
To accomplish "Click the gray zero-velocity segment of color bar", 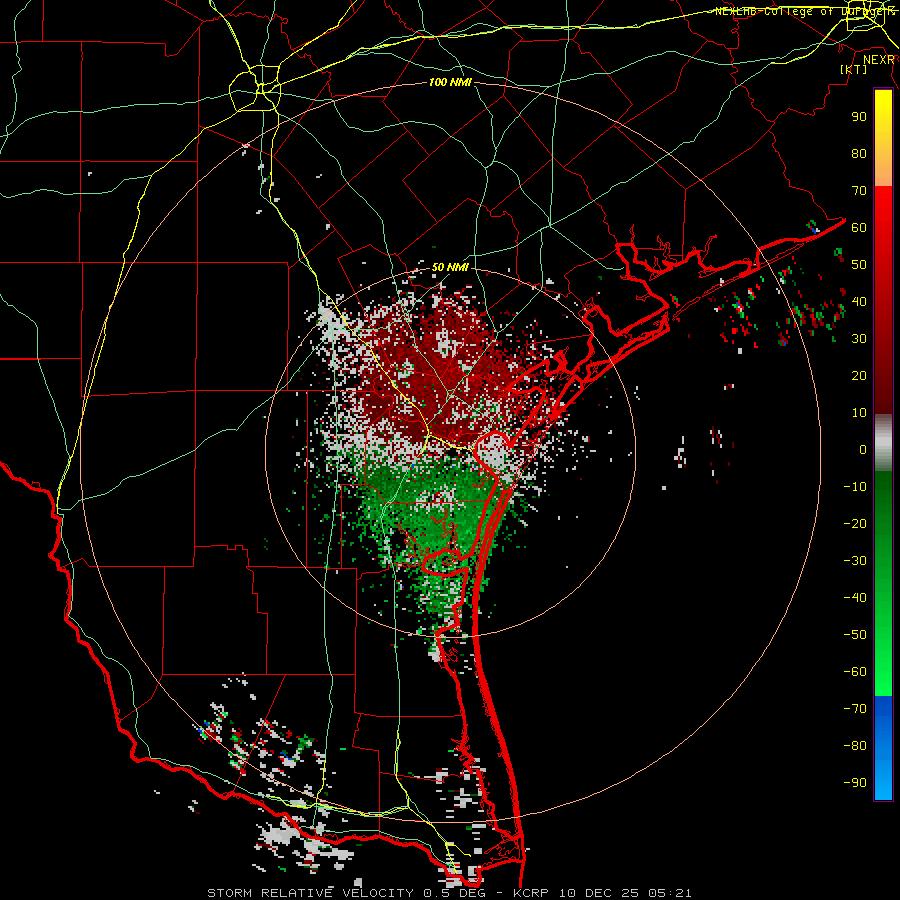I will 883,443.
